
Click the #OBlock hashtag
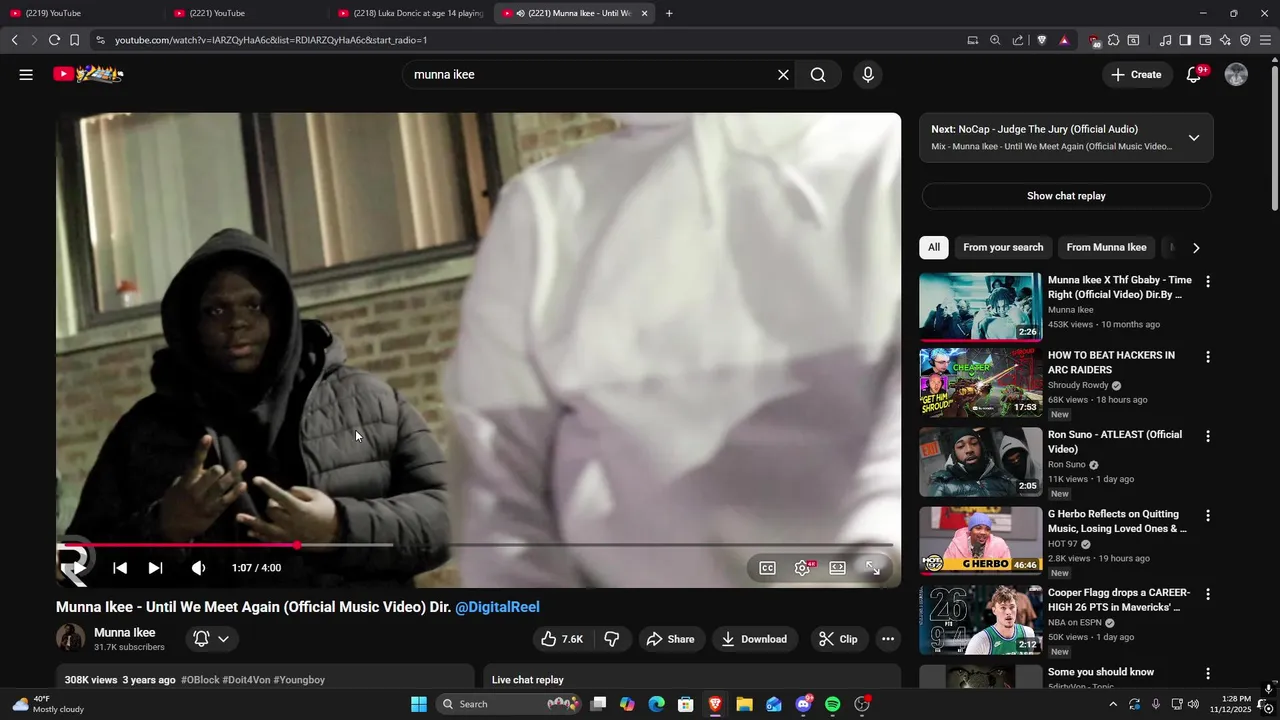pos(199,680)
